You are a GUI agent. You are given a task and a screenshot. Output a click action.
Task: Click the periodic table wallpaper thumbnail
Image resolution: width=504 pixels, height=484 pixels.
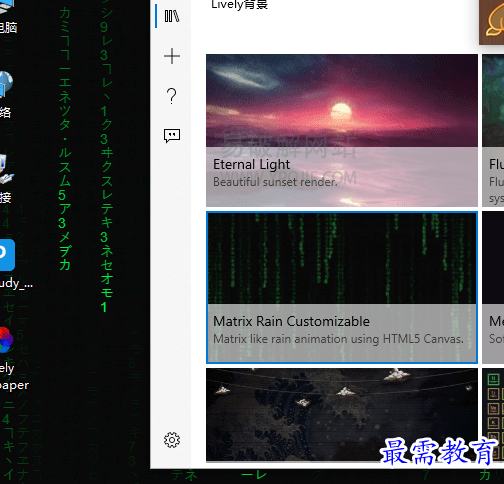click(493, 415)
